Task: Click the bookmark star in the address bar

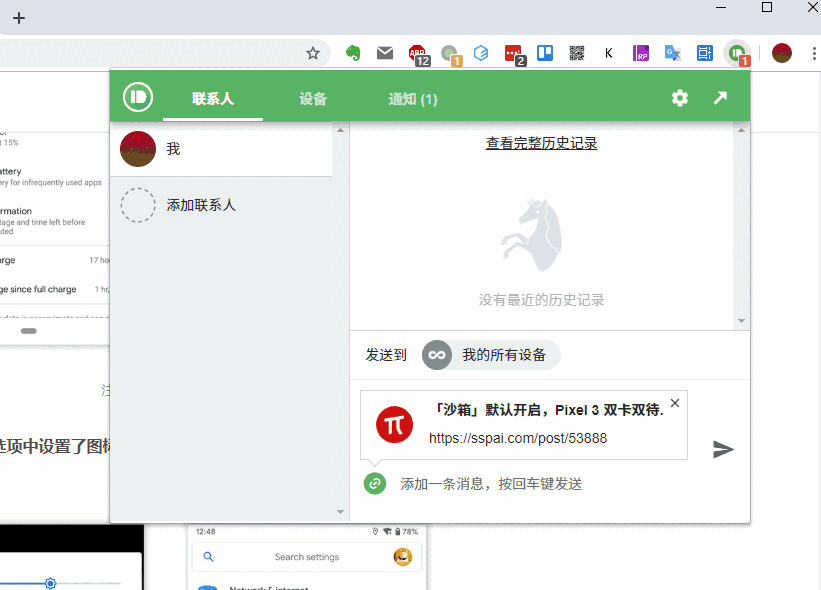Action: pyautogui.click(x=313, y=54)
